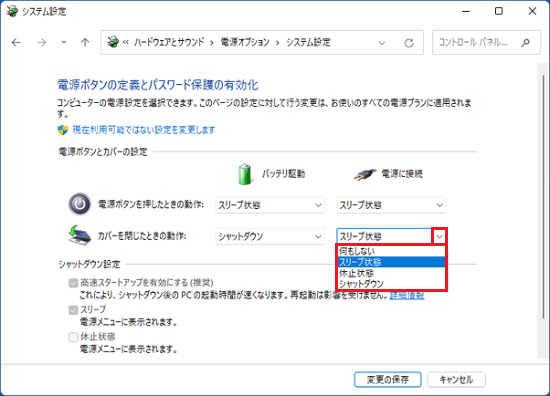The height and width of the screenshot is (396, 550).
Task: Go forward with the right arrow button
Action: pos(42,43)
